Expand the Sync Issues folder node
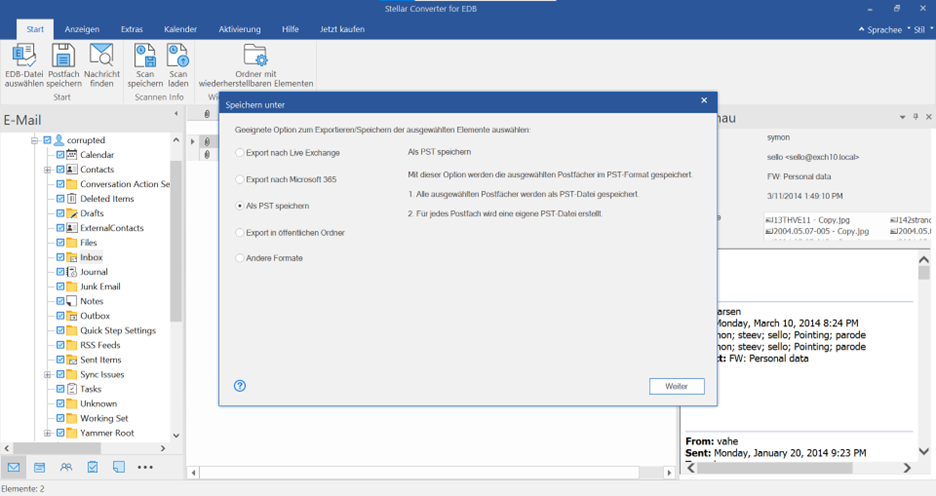The image size is (936, 496). click(48, 375)
